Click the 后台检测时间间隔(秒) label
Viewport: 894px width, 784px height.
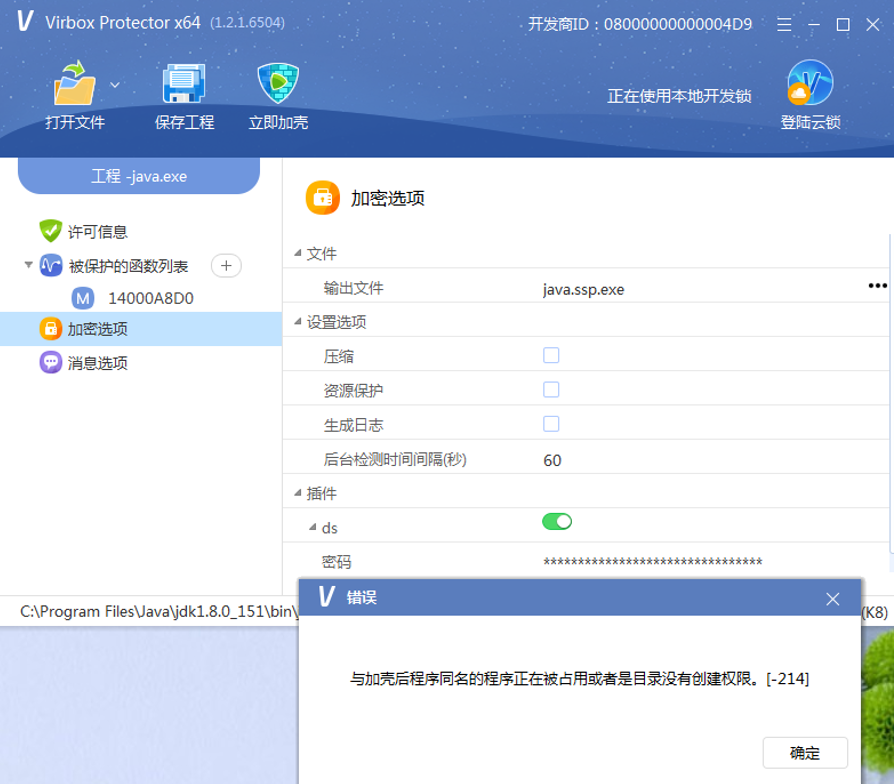point(395,460)
